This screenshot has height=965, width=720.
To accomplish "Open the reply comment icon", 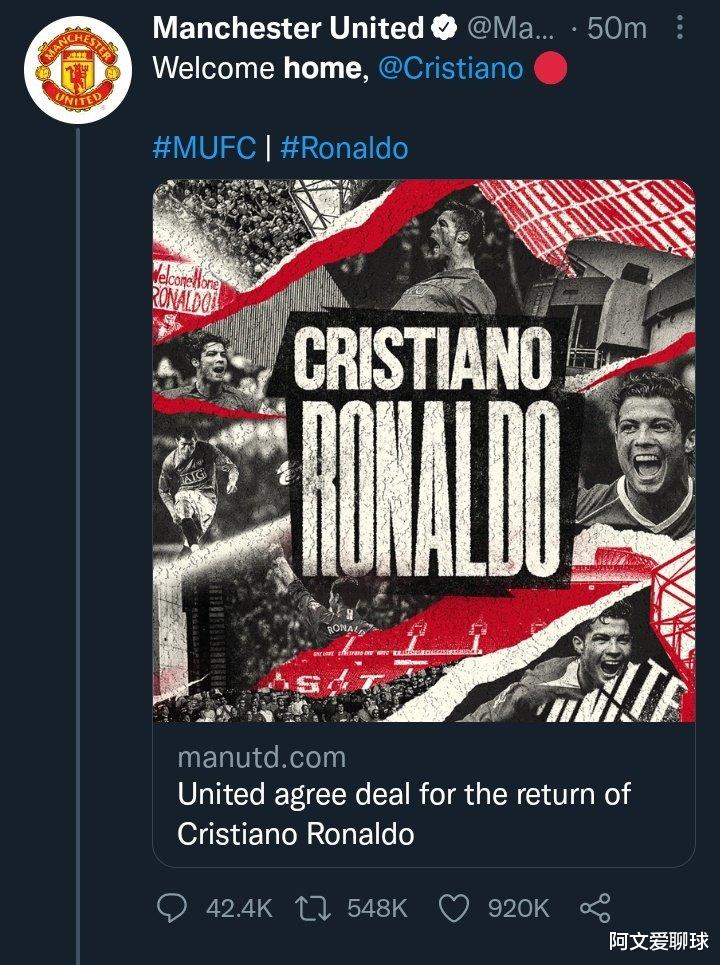I will pyautogui.click(x=172, y=908).
